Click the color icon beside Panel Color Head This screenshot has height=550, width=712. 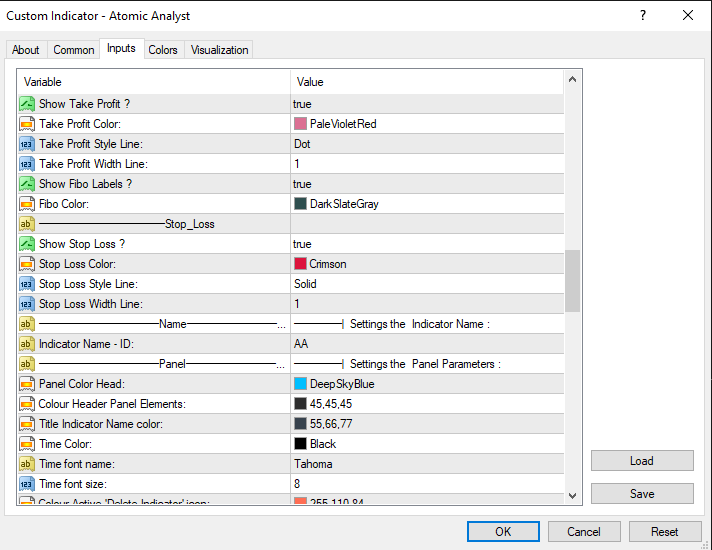pos(27,384)
